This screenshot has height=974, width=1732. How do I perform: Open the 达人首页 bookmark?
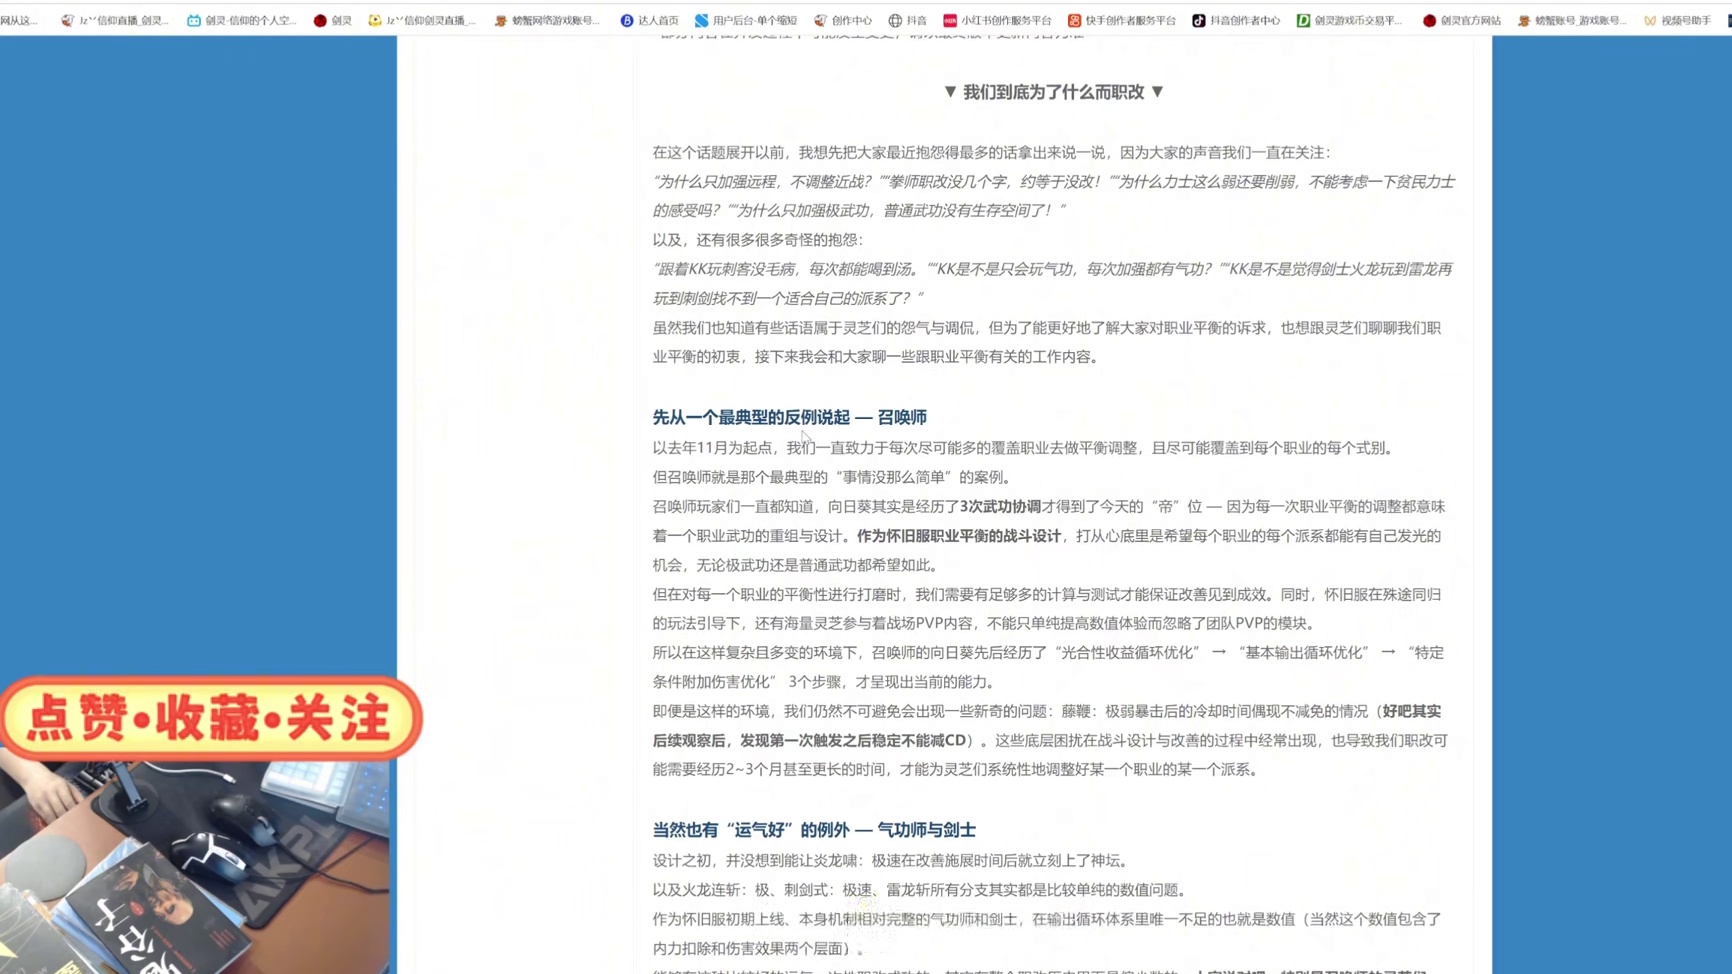tap(649, 20)
